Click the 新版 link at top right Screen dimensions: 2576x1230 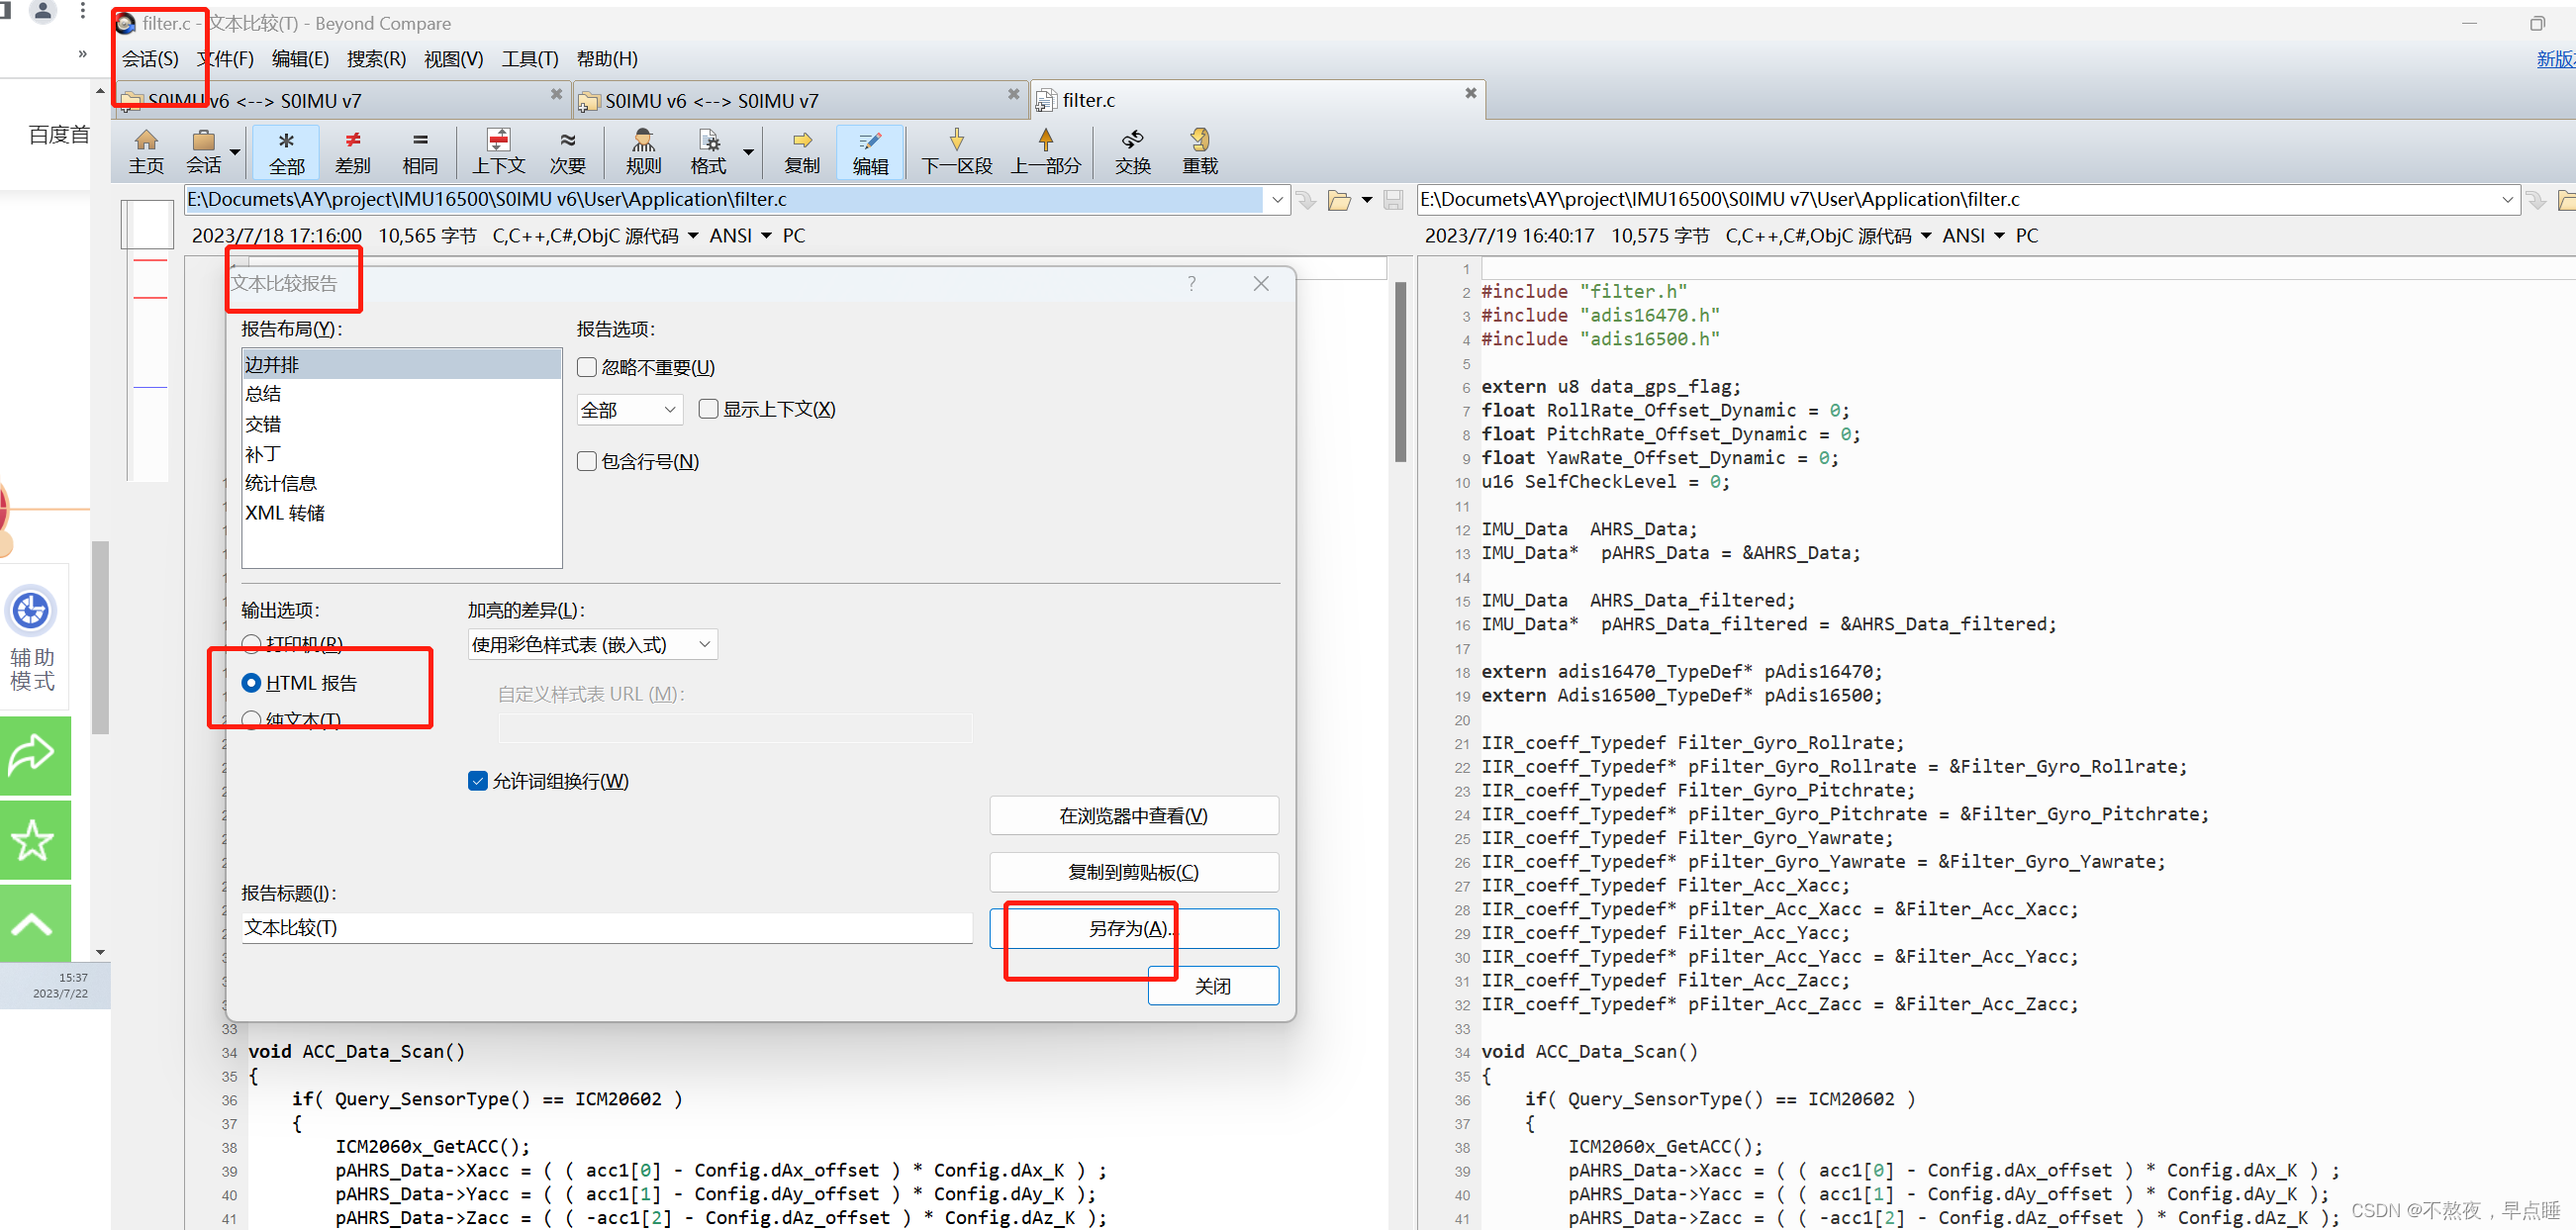click(2555, 59)
